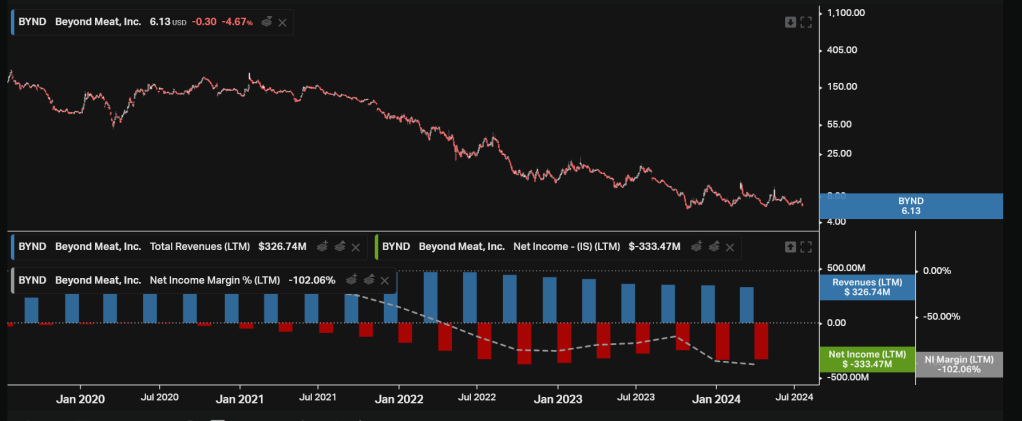Click the green Net Income (LTM) axis tag
The height and width of the screenshot is (421, 1022).
point(867,359)
